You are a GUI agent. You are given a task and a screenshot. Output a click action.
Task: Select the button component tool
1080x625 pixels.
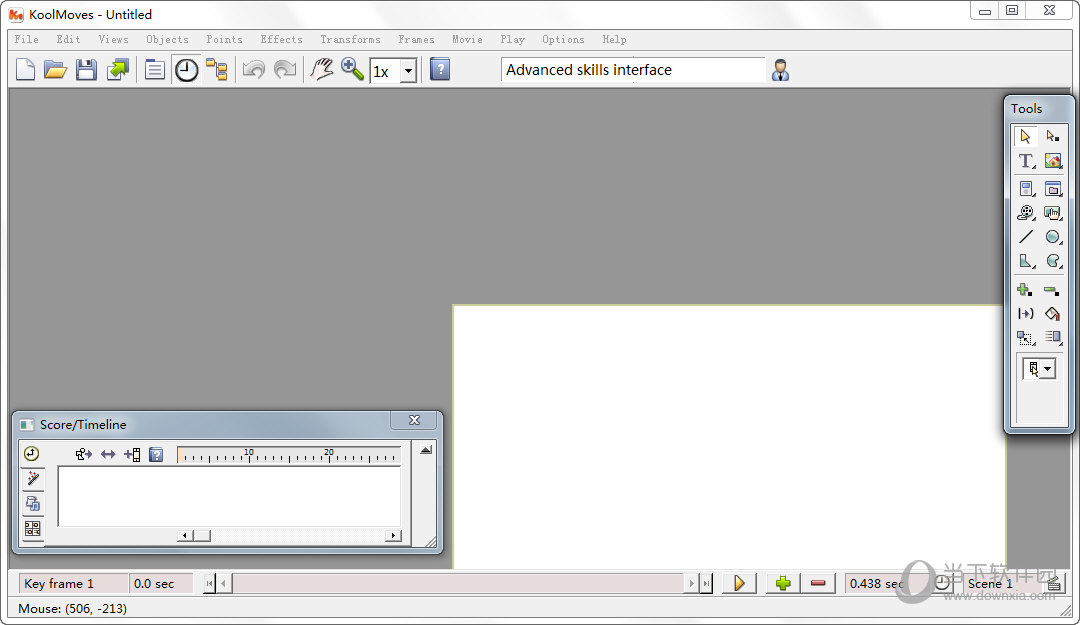click(1026, 188)
